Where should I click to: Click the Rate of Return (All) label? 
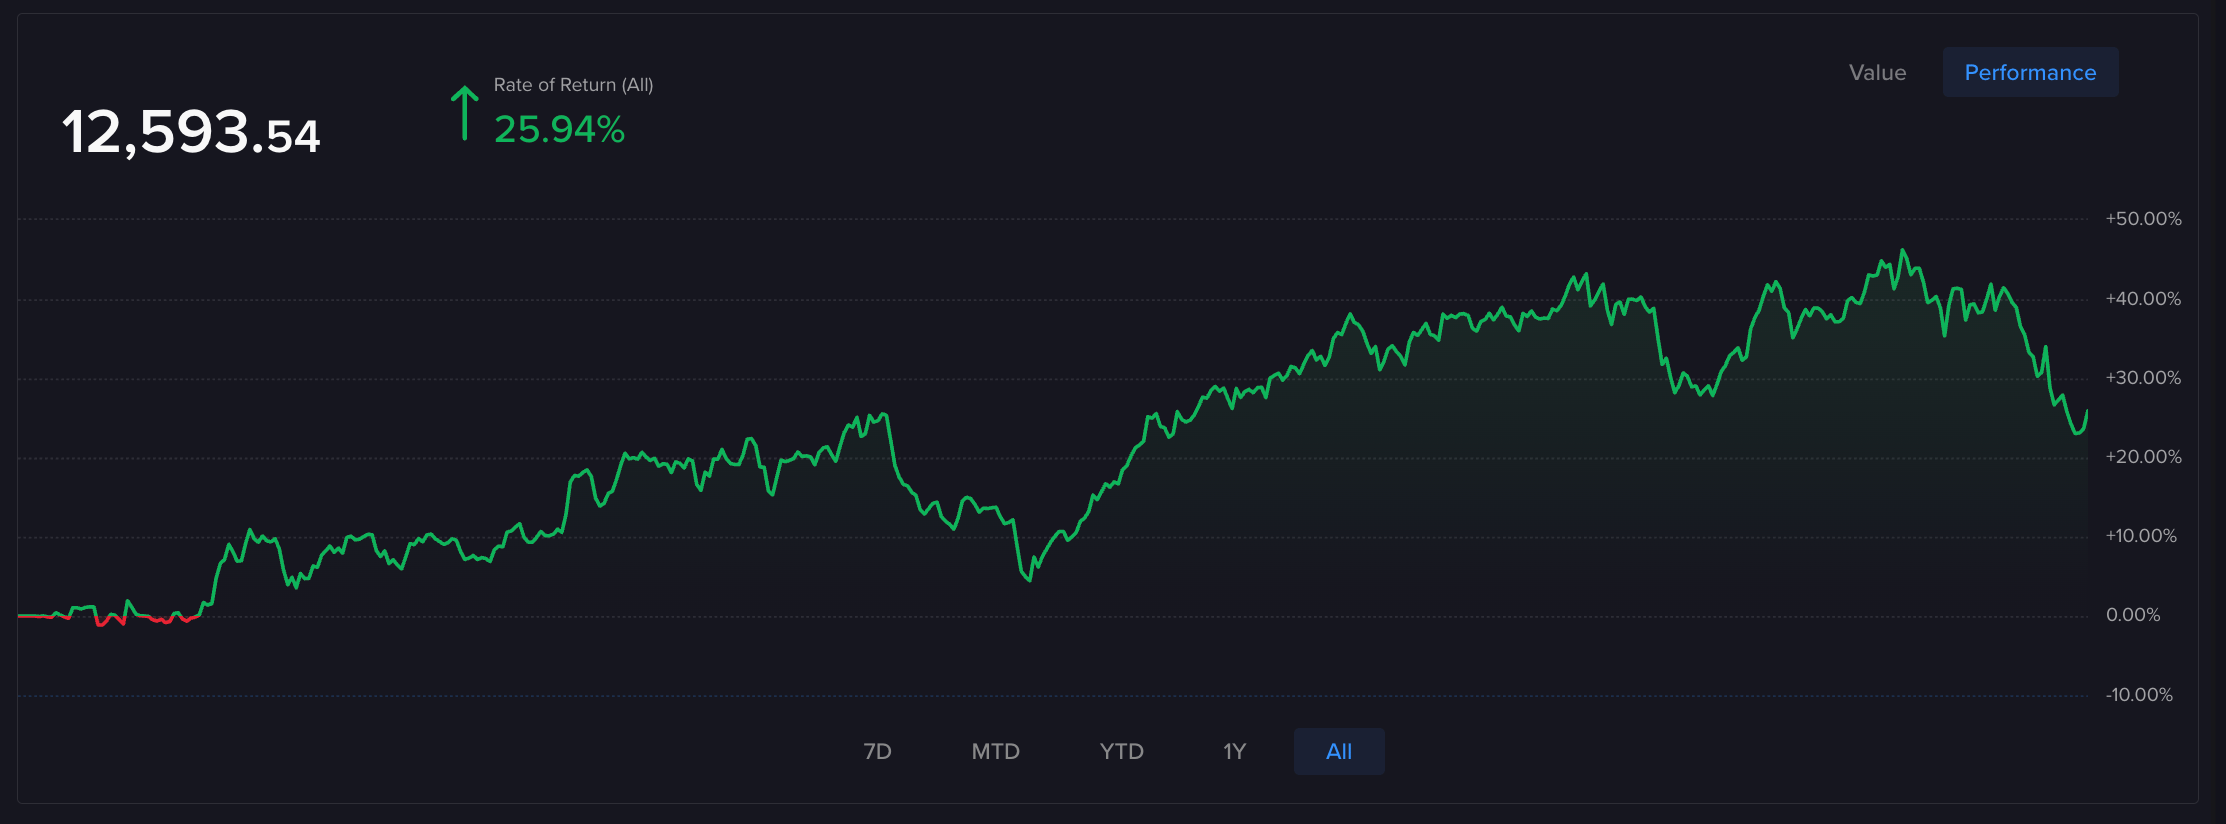[573, 85]
